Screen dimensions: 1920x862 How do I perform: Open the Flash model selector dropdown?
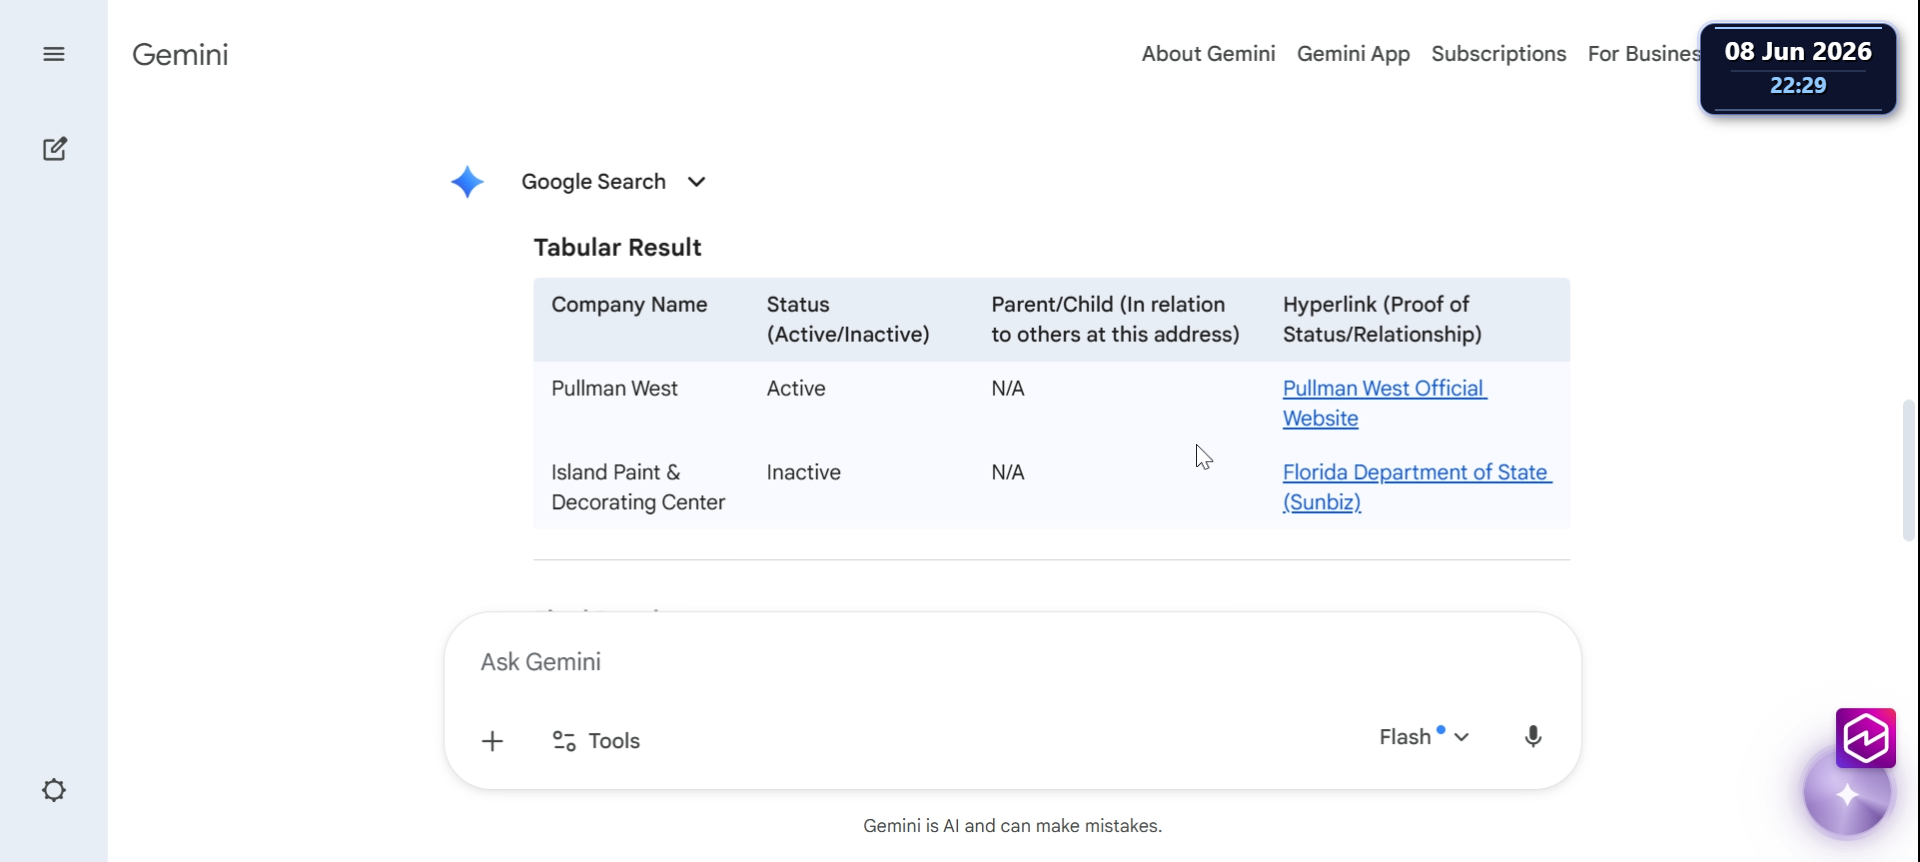(1424, 737)
